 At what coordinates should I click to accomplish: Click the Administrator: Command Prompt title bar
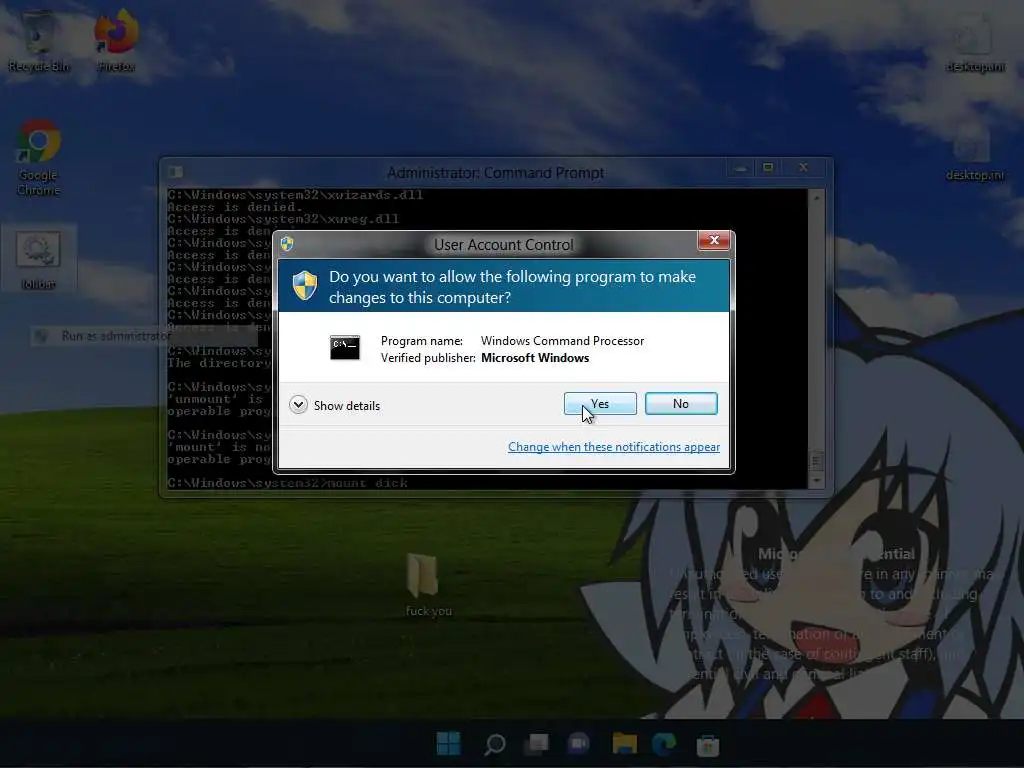496,172
